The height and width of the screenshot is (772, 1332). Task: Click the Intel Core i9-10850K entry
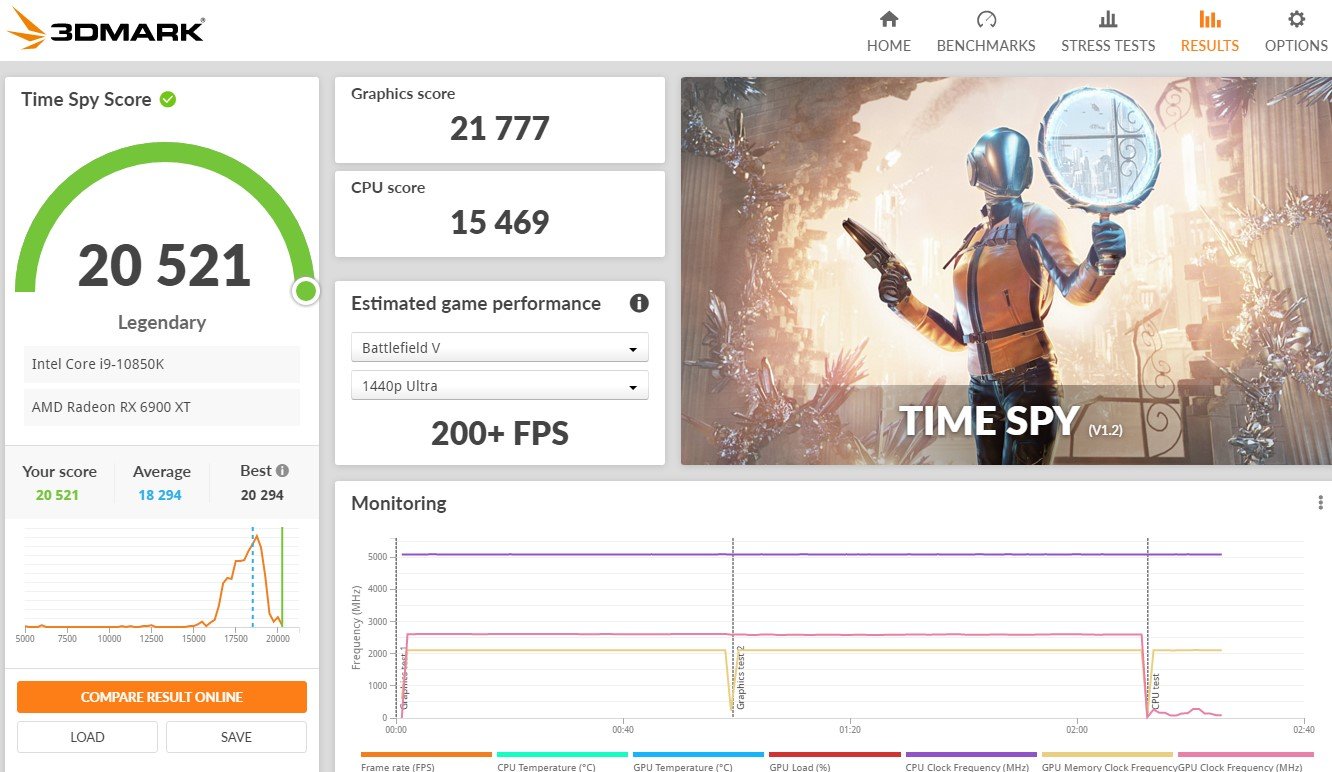click(x=162, y=364)
